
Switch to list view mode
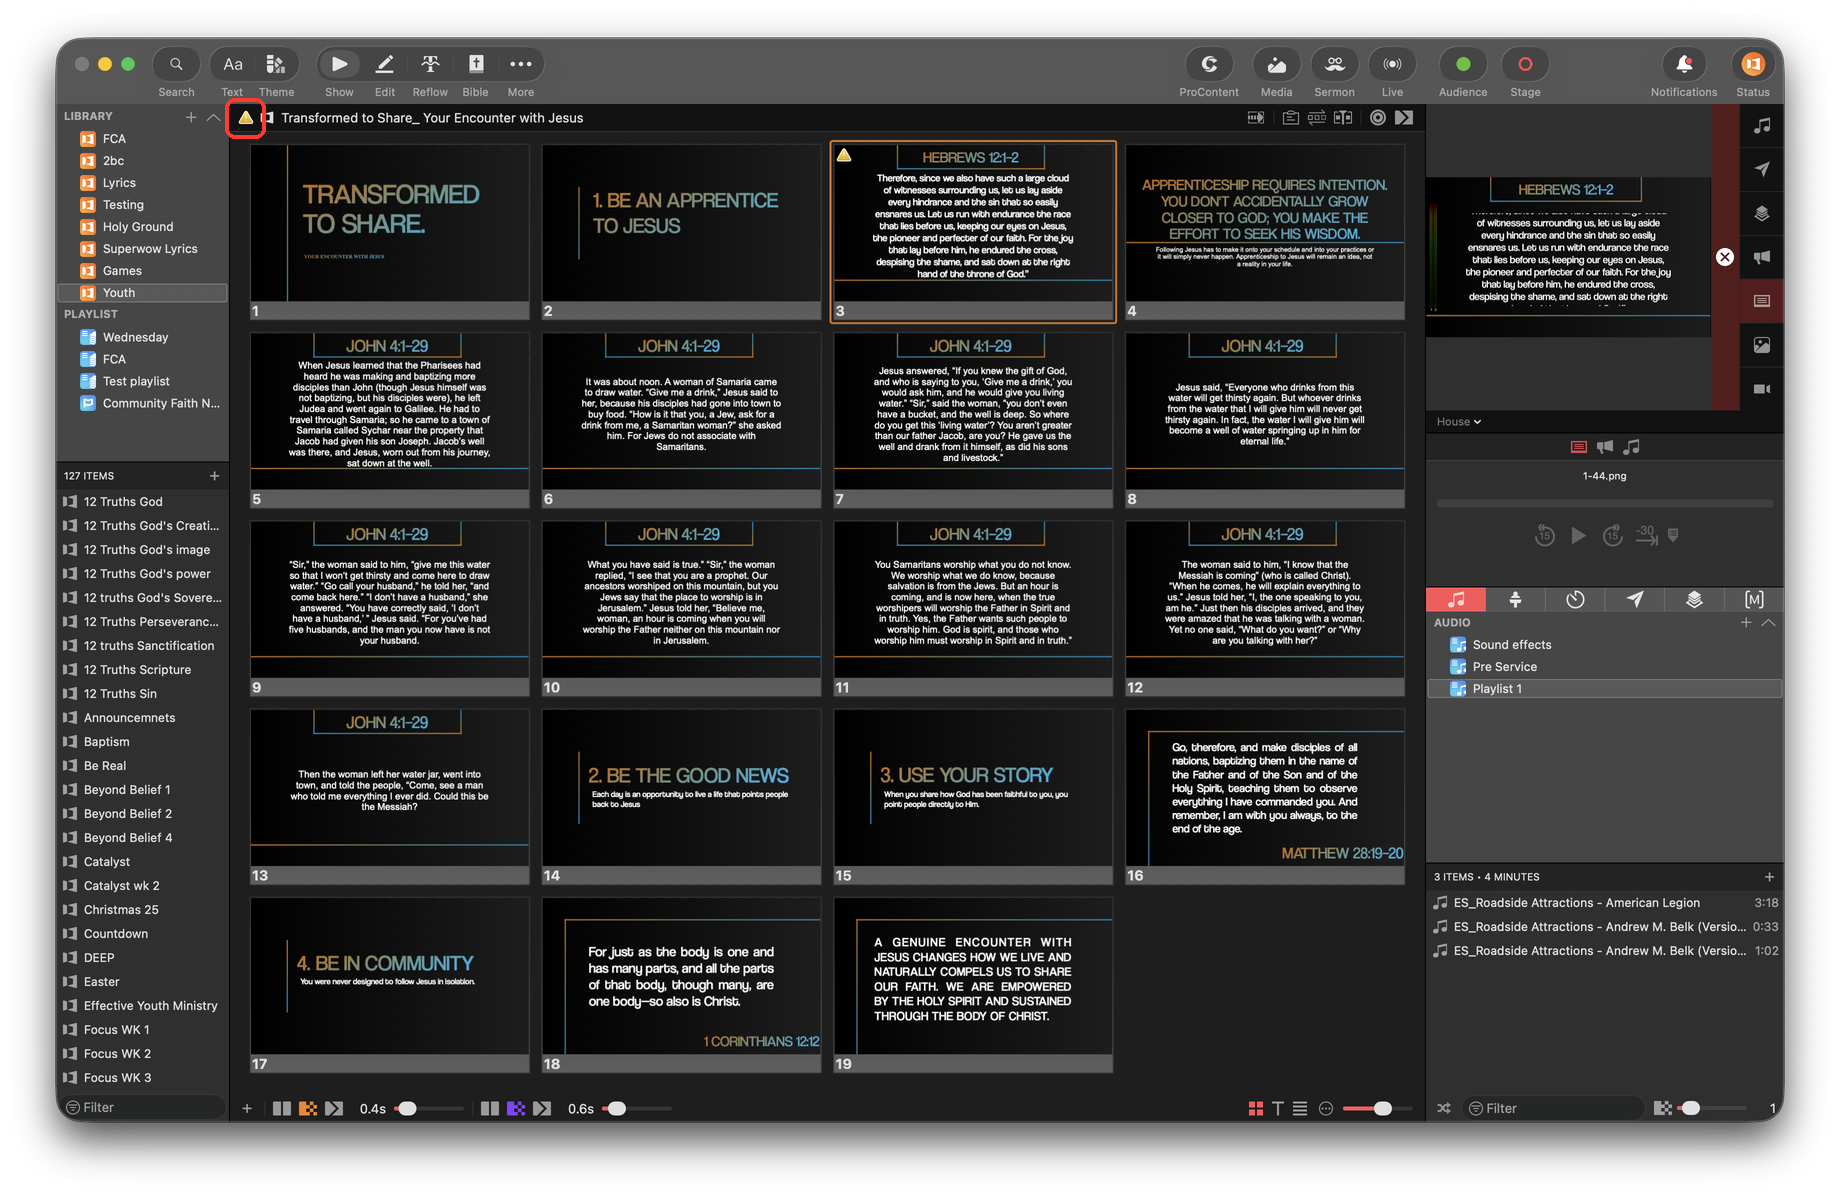click(1300, 1108)
